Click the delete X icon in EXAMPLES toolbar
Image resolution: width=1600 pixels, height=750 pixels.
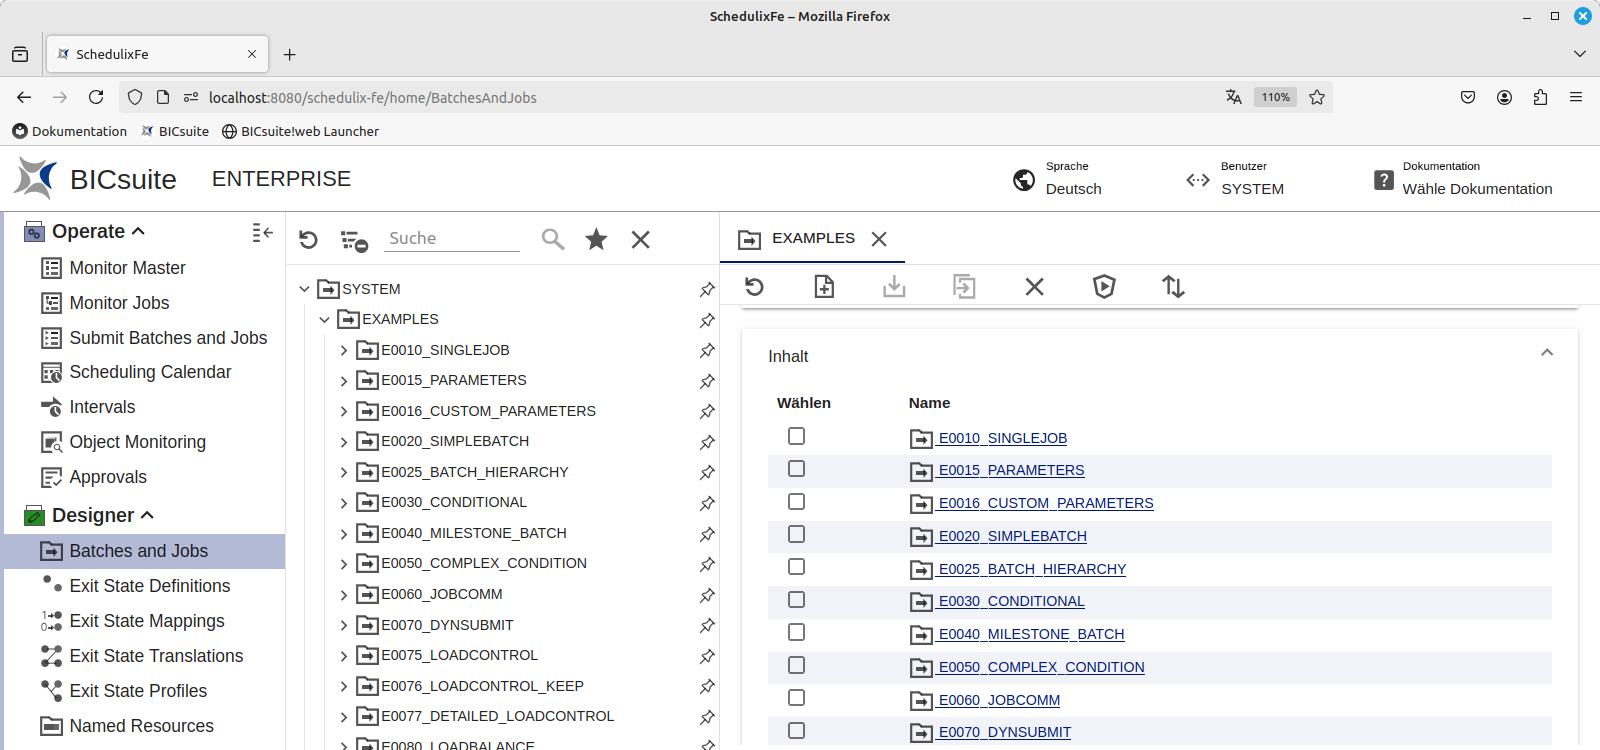1034,287
